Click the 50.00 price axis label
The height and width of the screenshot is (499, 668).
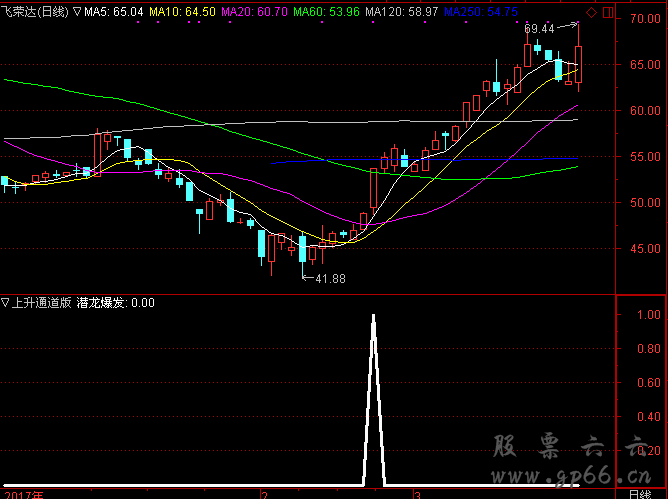pos(645,203)
